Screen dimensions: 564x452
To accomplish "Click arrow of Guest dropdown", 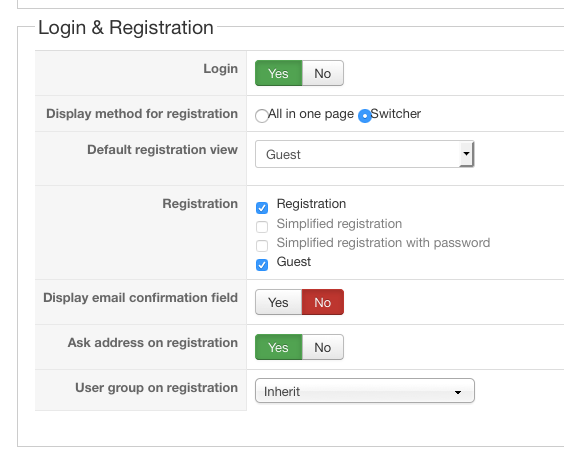I will pyautogui.click(x=467, y=154).
